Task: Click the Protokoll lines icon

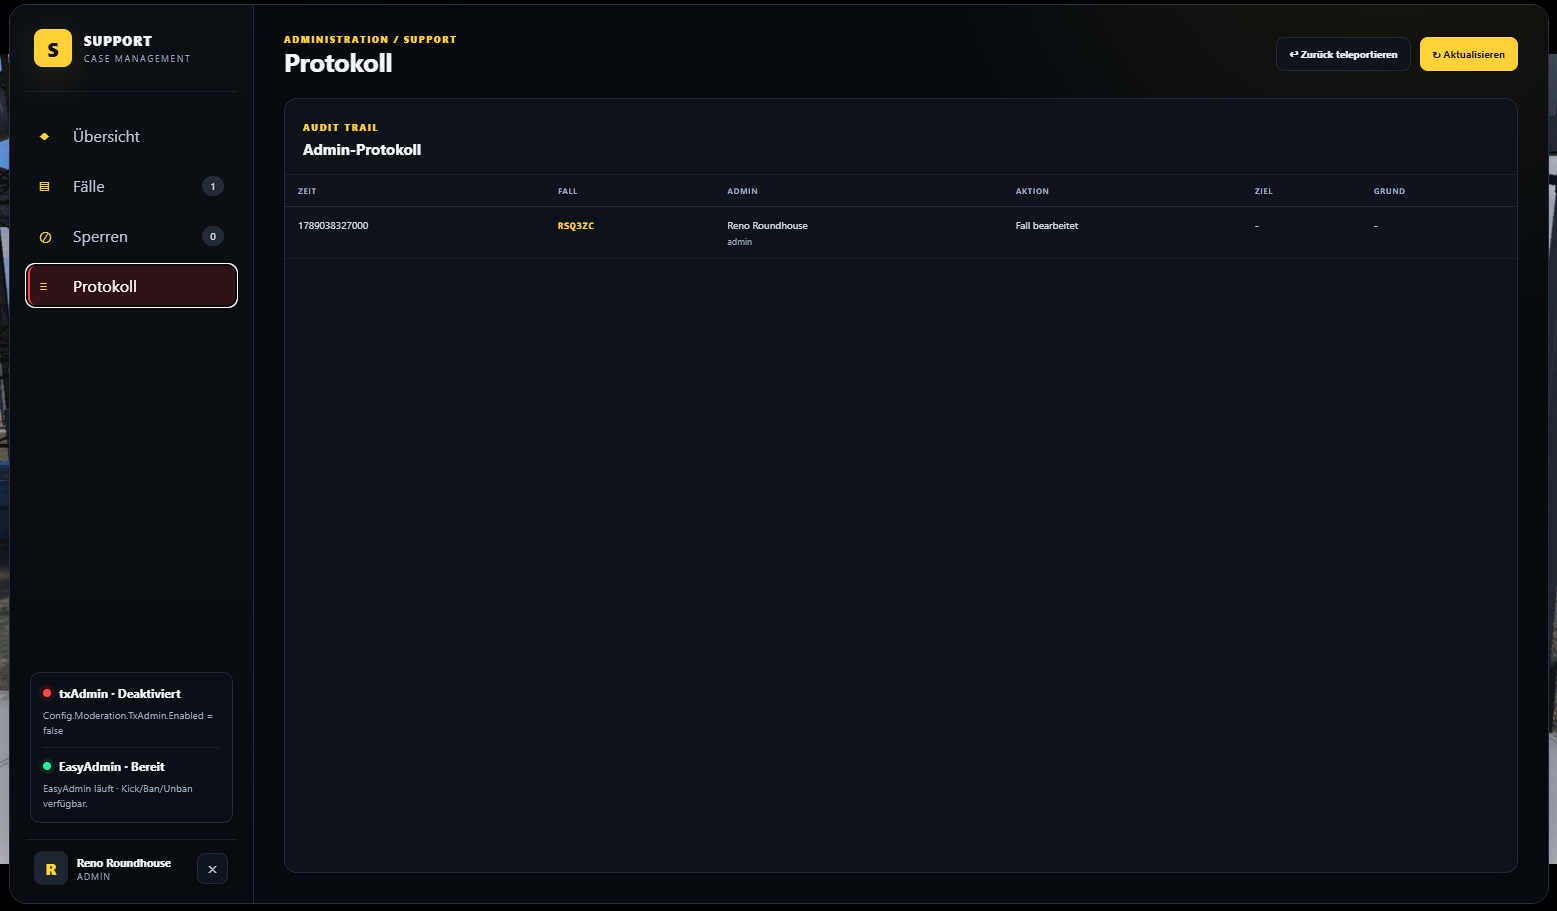Action: [x=43, y=286]
